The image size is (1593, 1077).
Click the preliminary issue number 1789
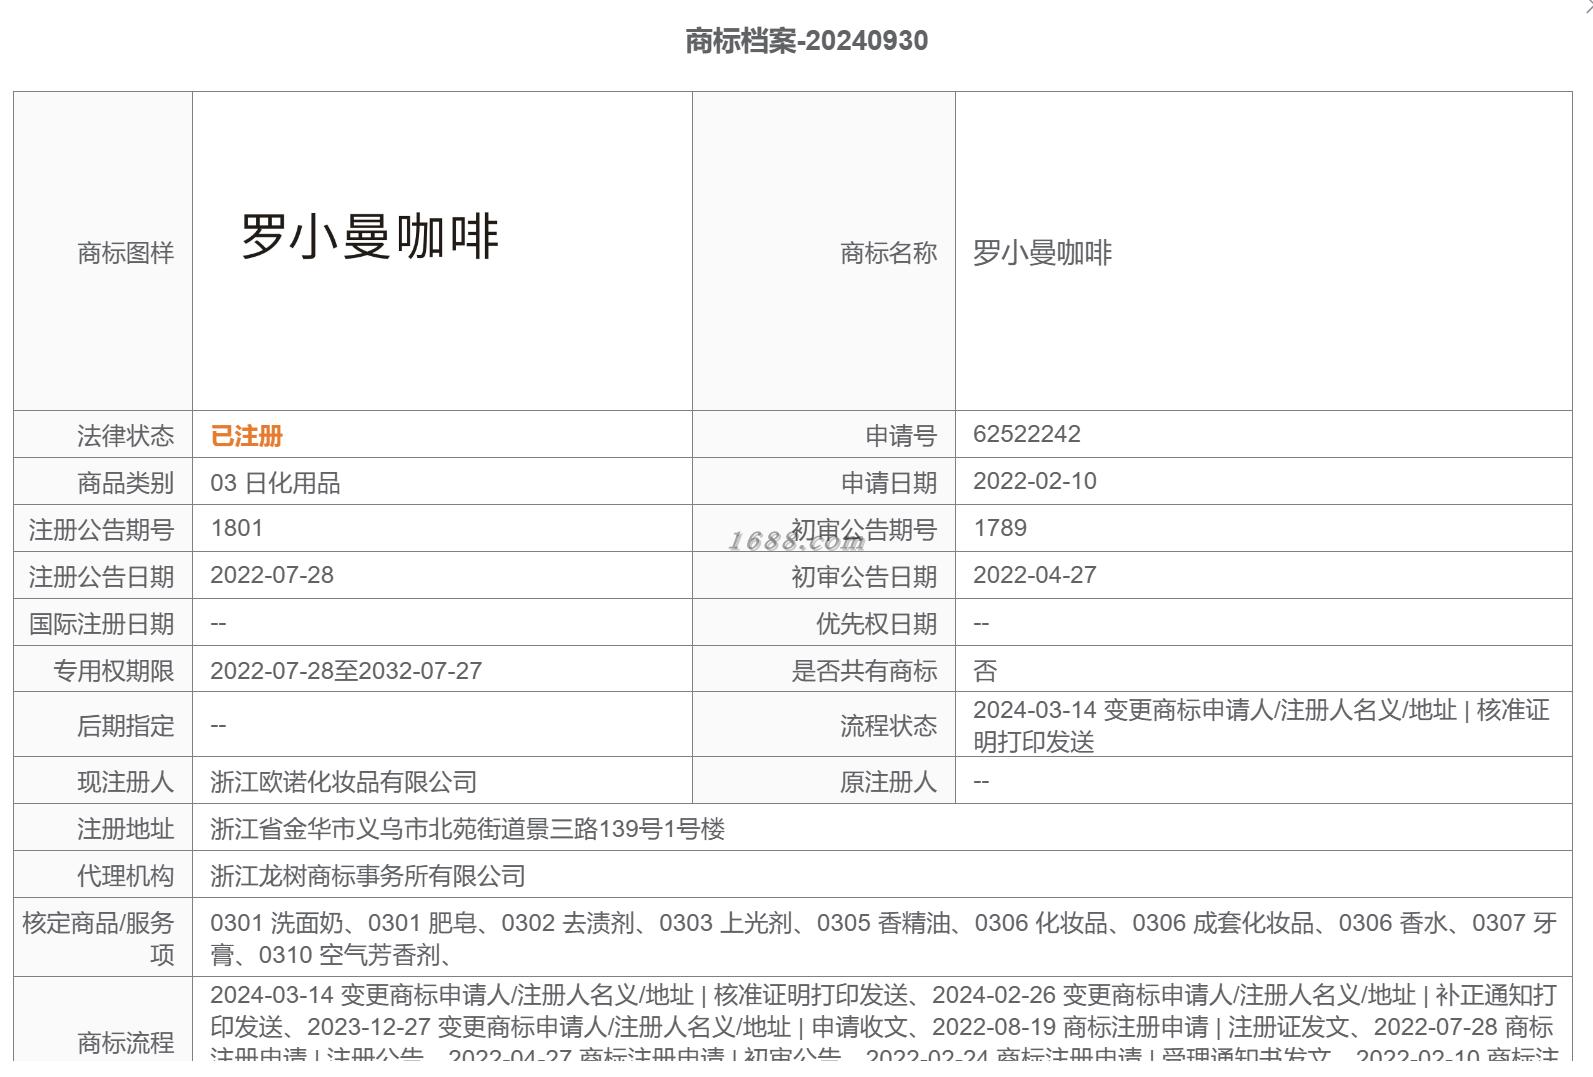tap(1000, 528)
